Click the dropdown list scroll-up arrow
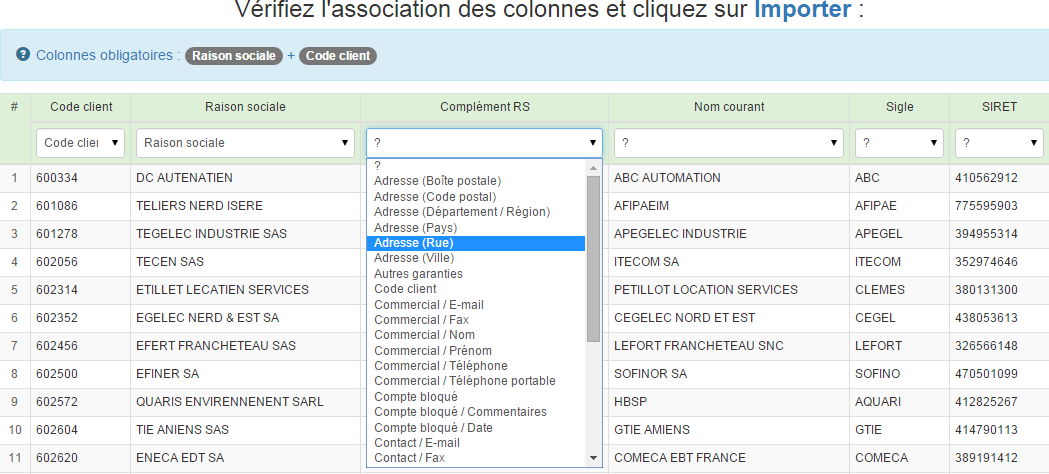Screen dimensions: 1049x474 593,167
